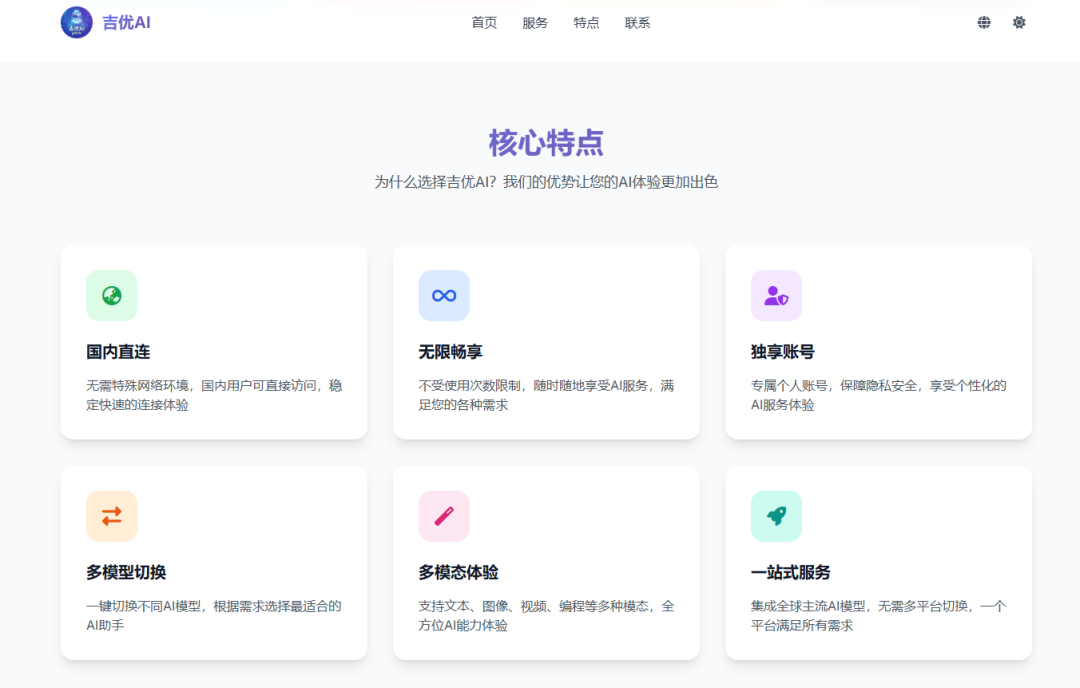The width and height of the screenshot is (1080, 688).
Task: Click the 国内直连 globe icon
Action: coord(111,295)
